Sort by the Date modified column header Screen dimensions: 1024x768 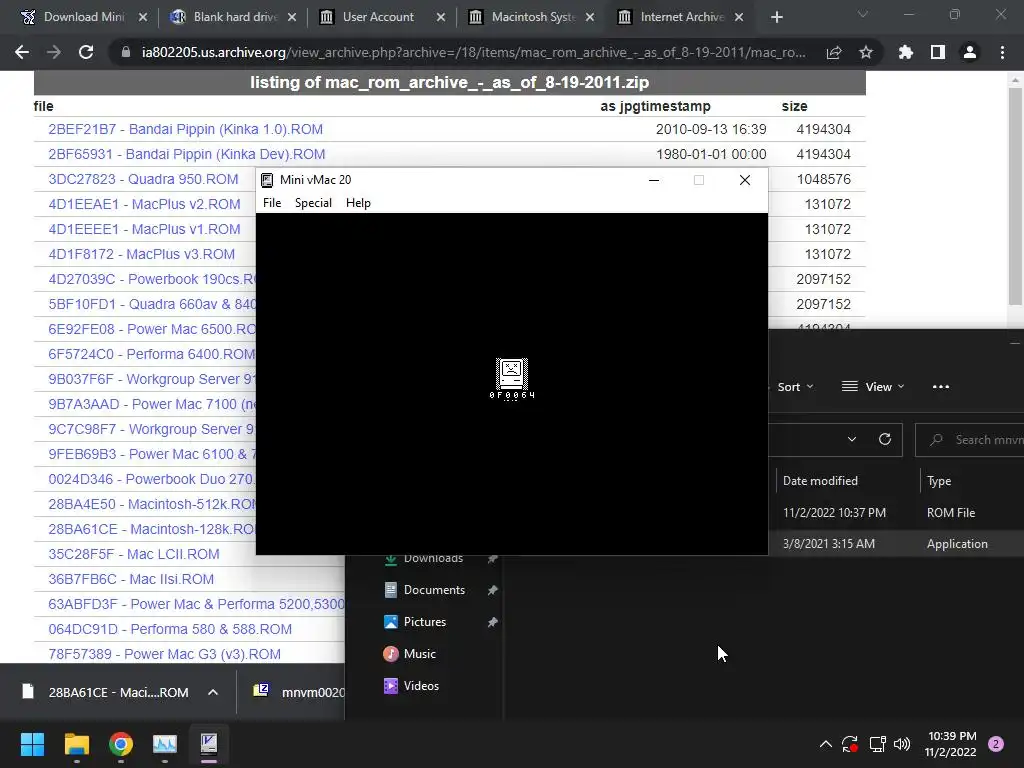(x=820, y=481)
